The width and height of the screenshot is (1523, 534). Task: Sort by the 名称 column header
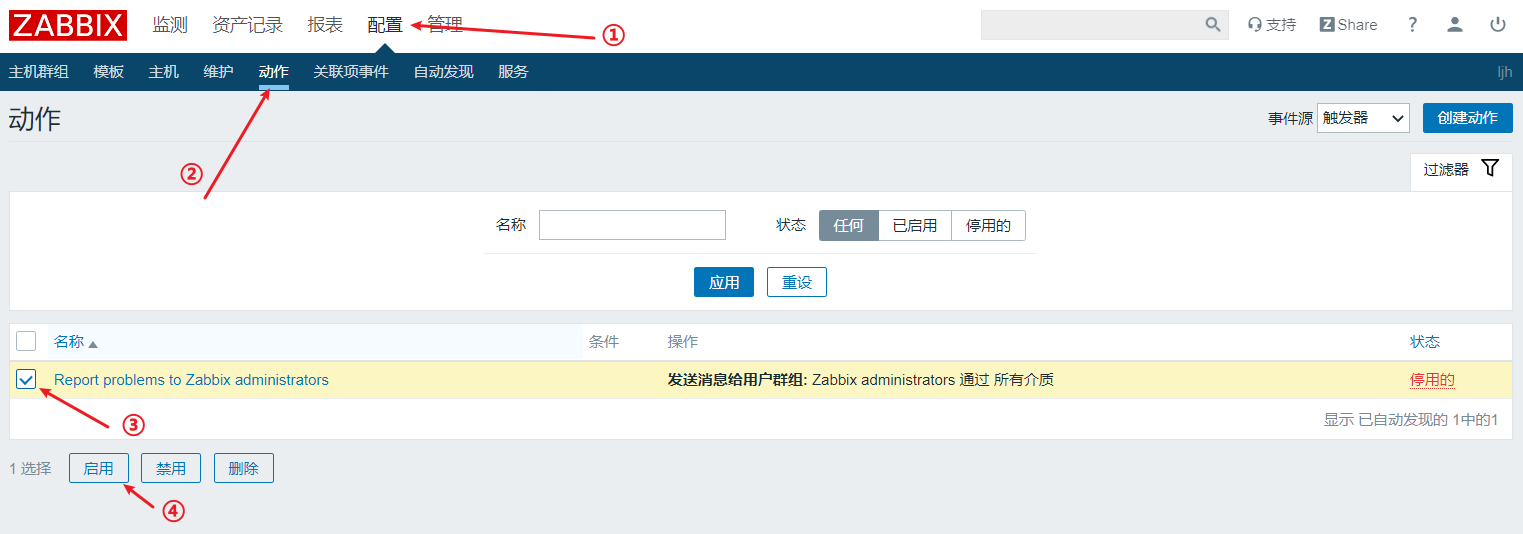[69, 342]
